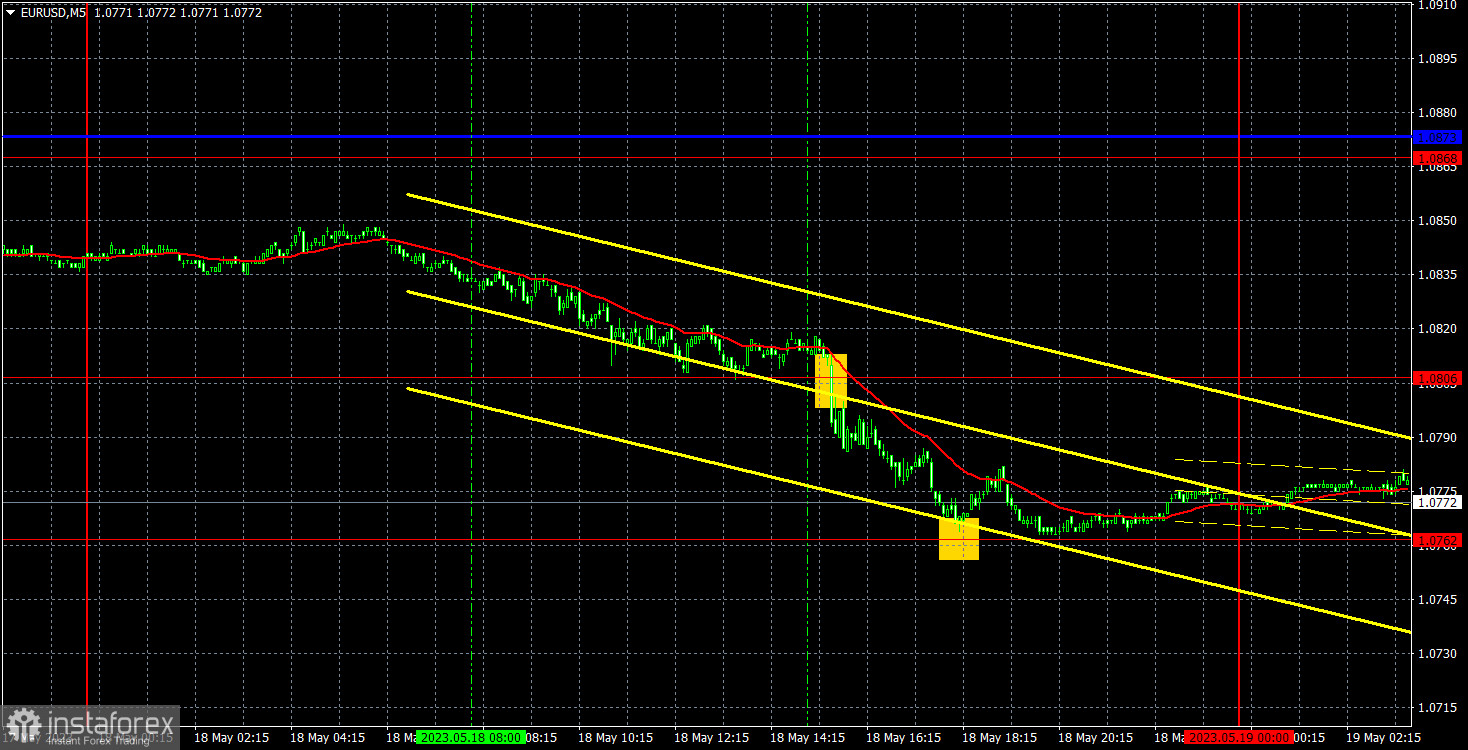1468x750 pixels.
Task: Click the 19 May 02:15 time label
Action: [x=1383, y=737]
